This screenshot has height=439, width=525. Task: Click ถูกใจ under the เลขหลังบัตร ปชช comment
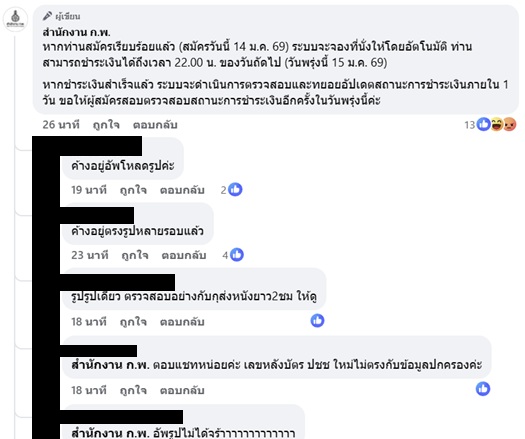coord(133,390)
